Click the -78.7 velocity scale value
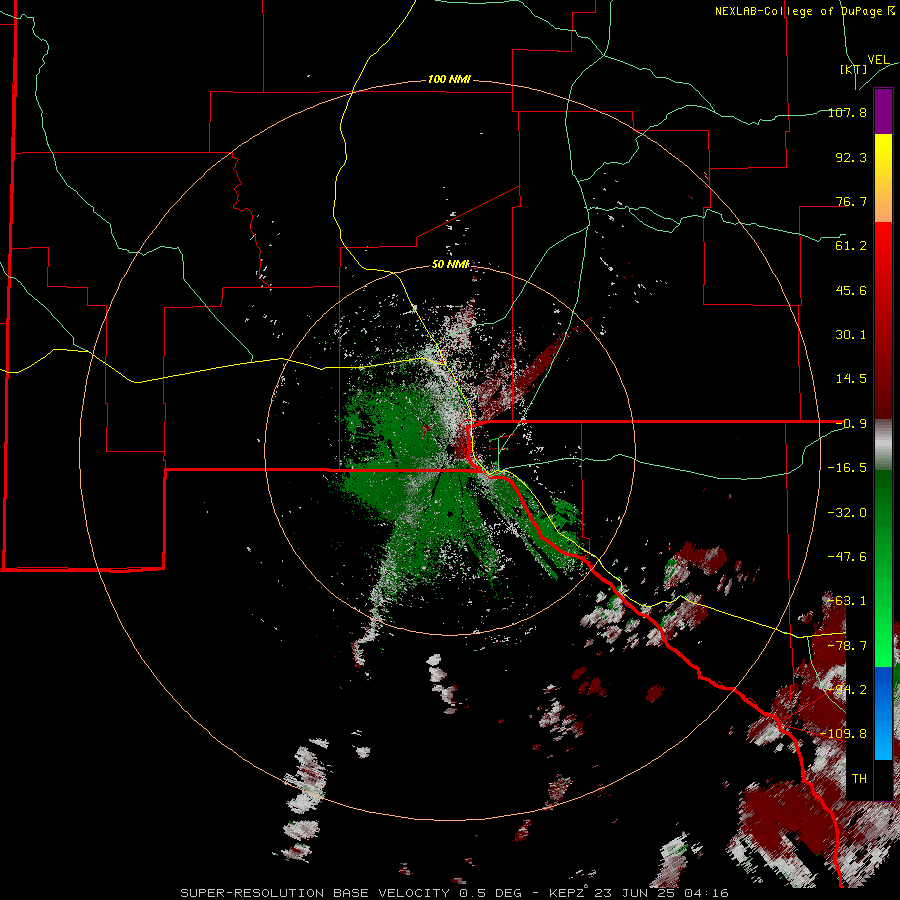This screenshot has height=900, width=900. 847,646
